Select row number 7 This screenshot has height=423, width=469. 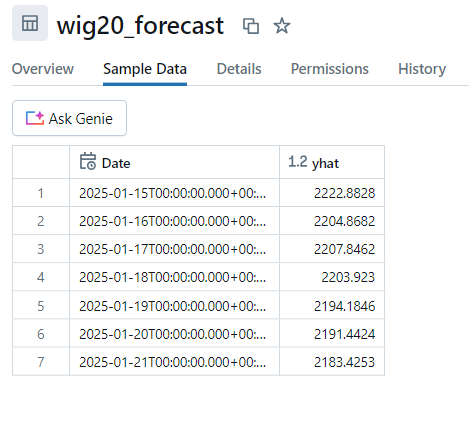coord(41,361)
